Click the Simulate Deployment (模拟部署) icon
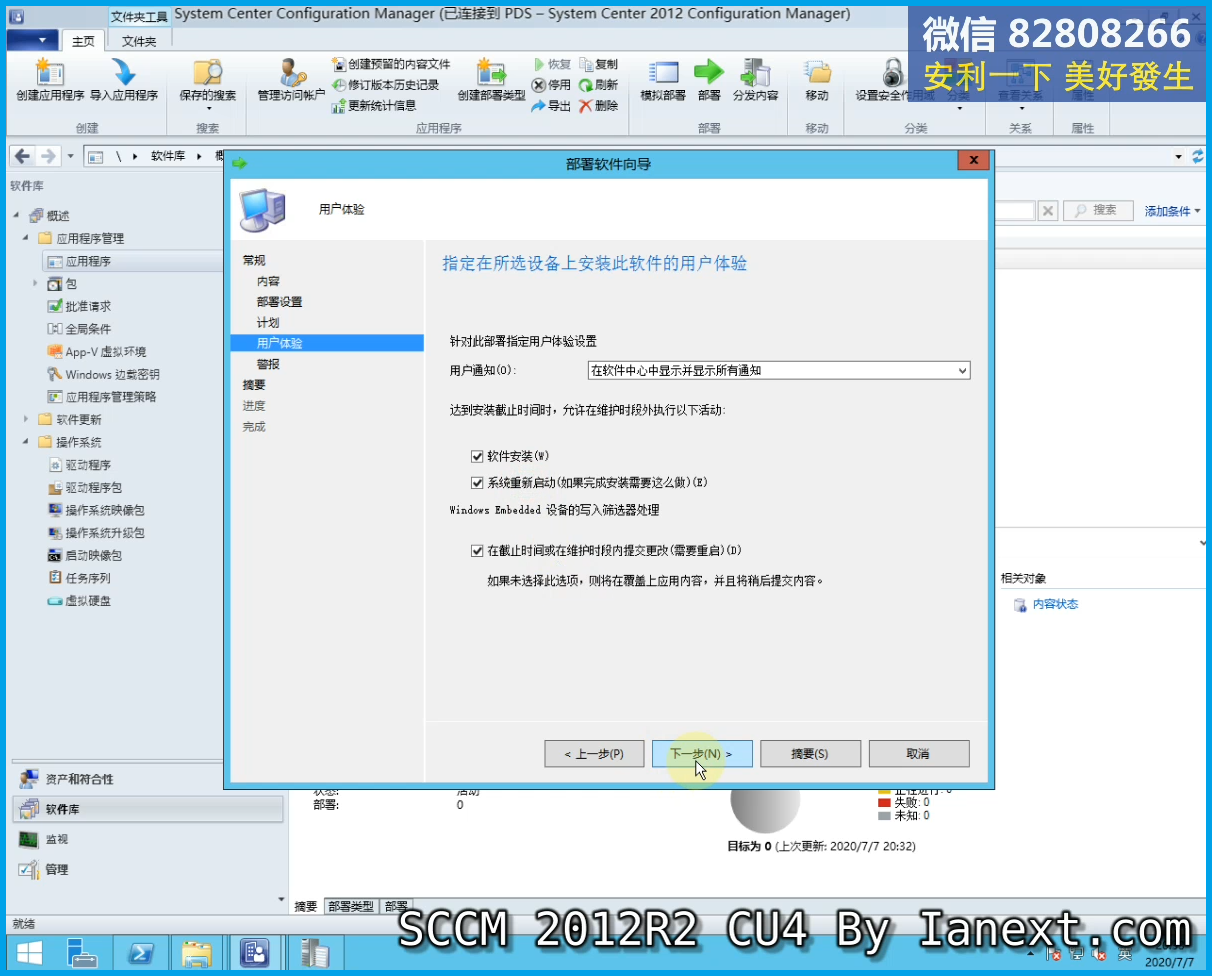Screen dimensions: 1212x976 click(663, 80)
